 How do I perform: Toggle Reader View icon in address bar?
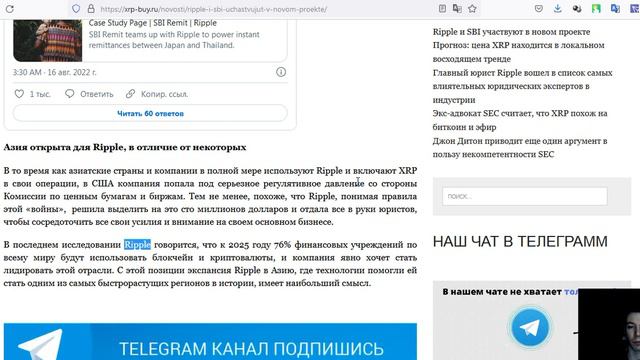point(442,9)
